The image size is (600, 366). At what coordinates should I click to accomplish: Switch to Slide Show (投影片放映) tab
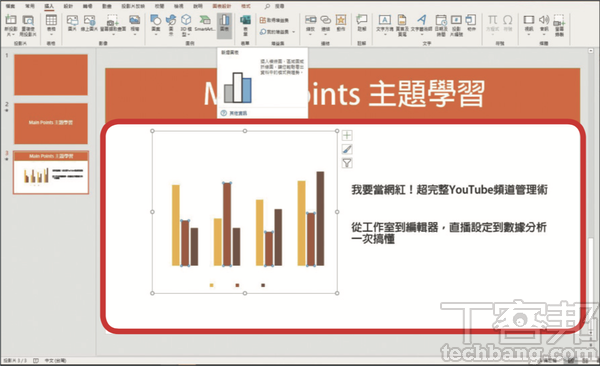(133, 6)
